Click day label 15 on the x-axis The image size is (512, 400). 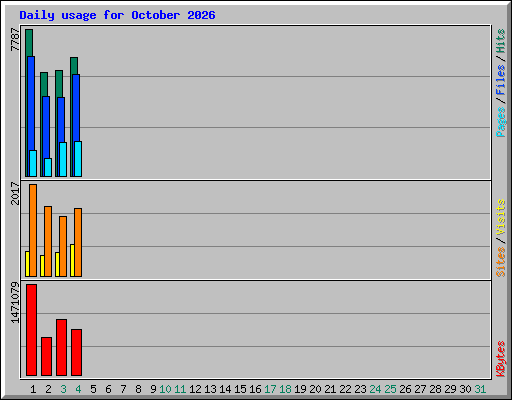pyautogui.click(x=240, y=389)
